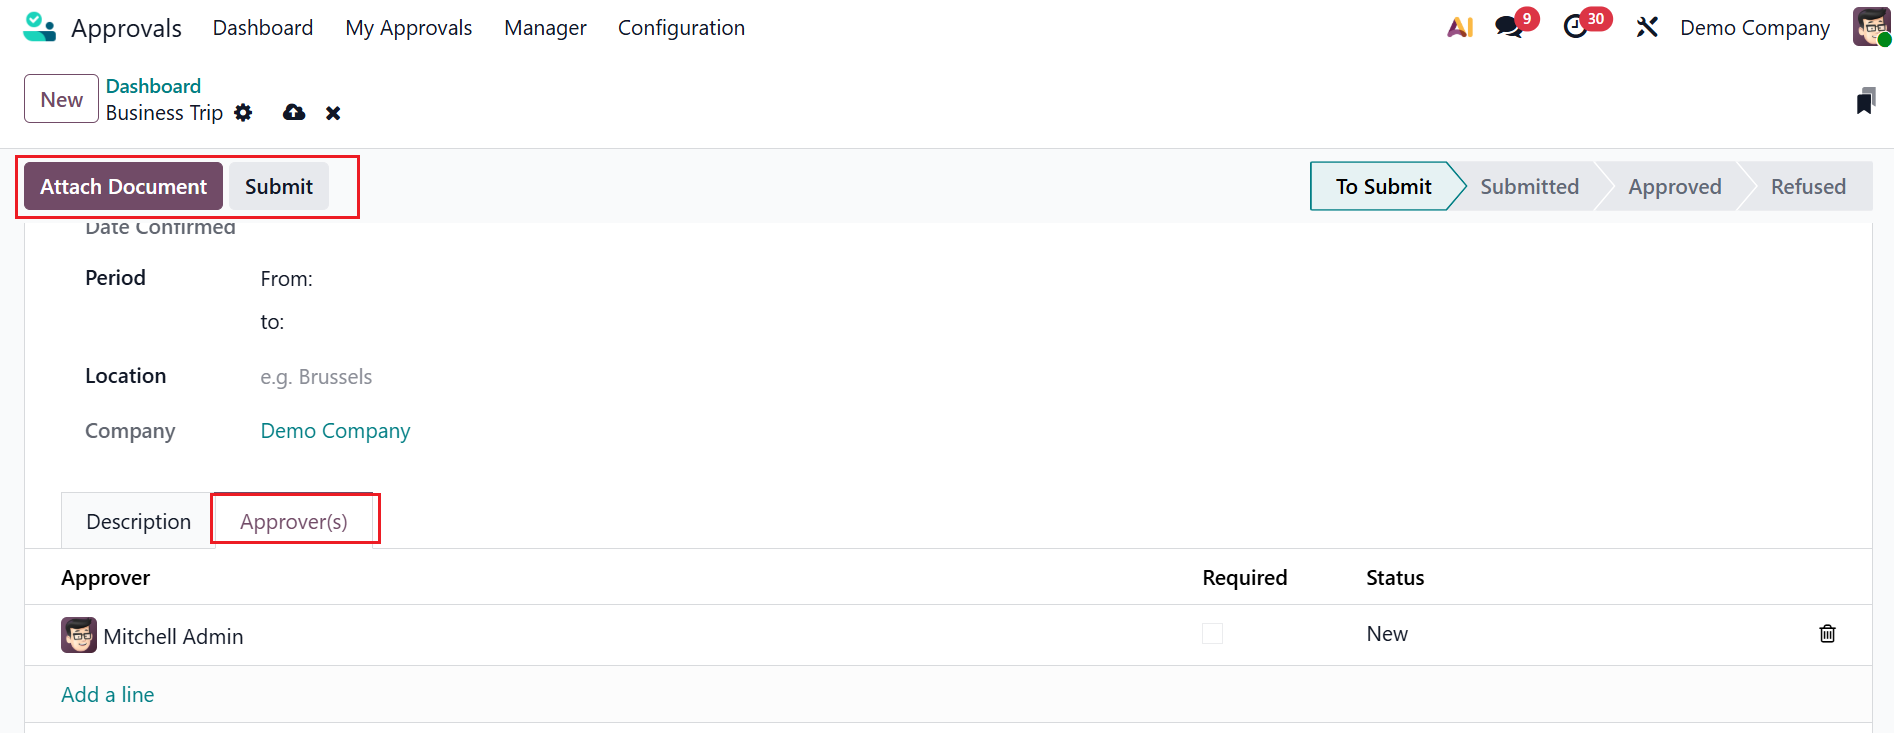Open the user avatar menu
The image size is (1894, 733).
[1871, 27]
